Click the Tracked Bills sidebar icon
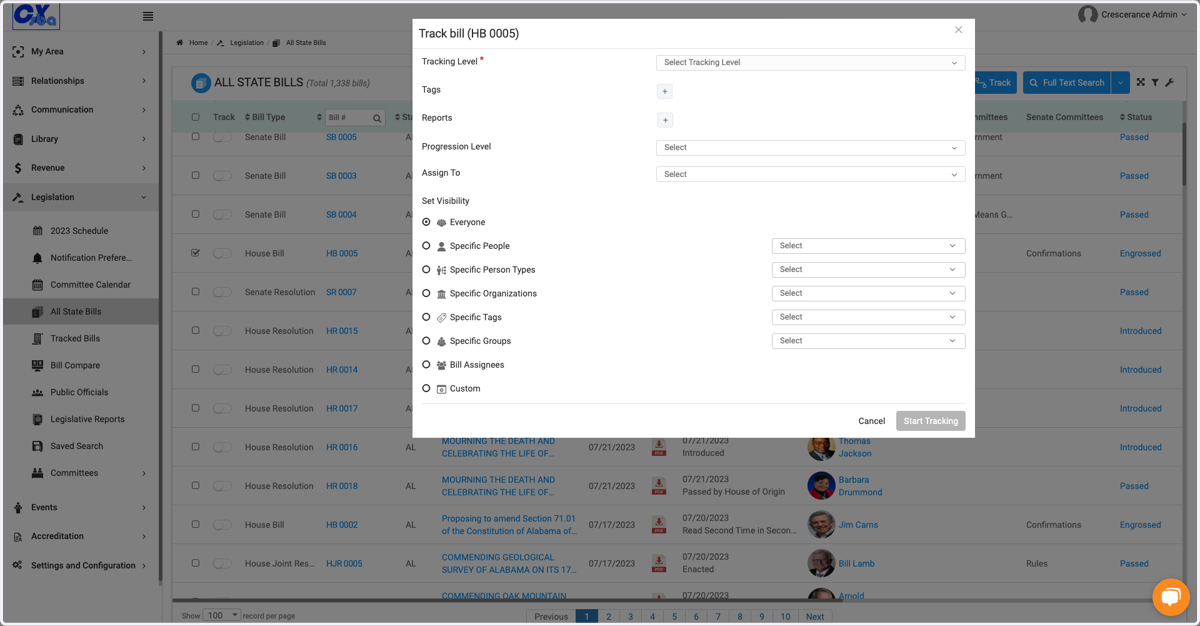This screenshot has width=1200, height=626. tap(38, 339)
